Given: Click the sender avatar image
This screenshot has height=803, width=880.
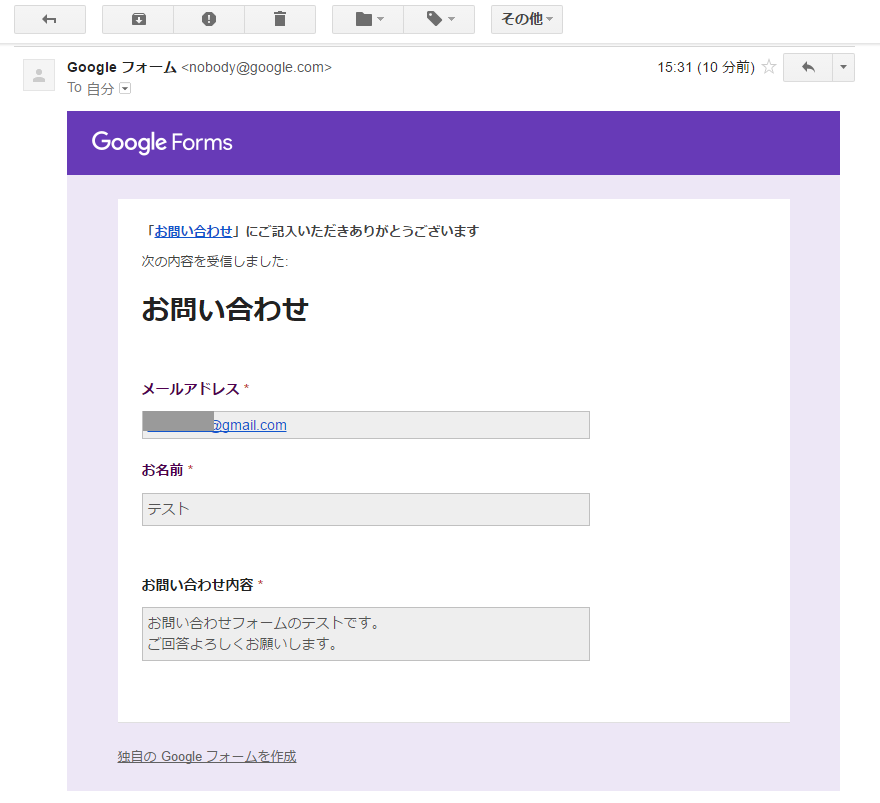Looking at the screenshot, I should [39, 75].
